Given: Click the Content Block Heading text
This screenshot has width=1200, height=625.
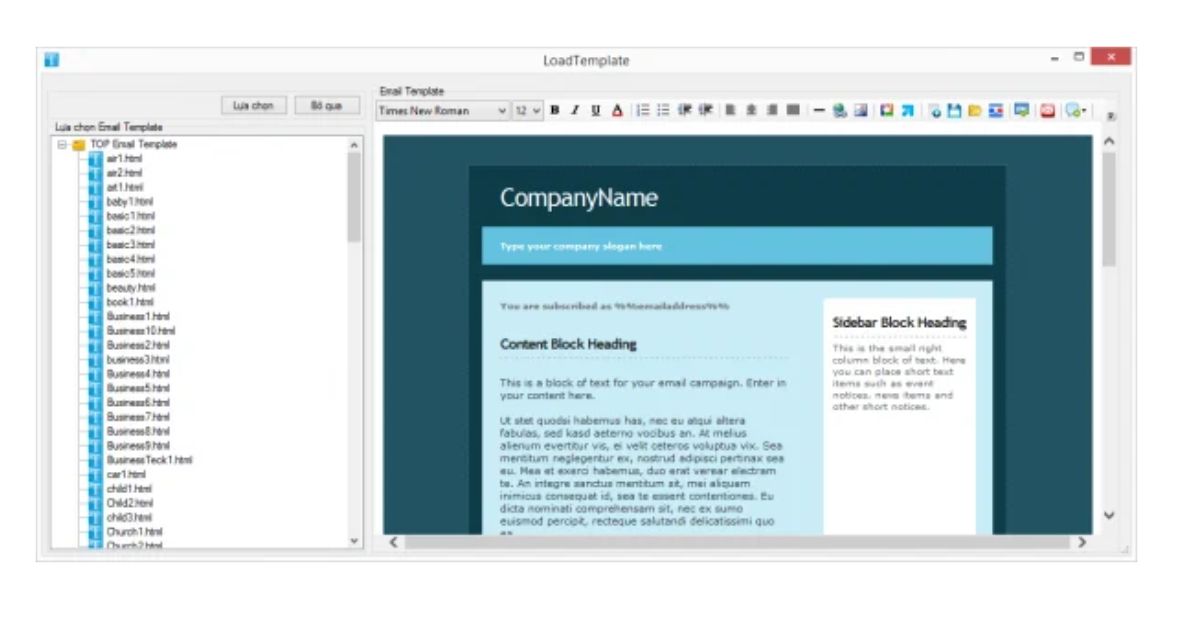Looking at the screenshot, I should (568, 344).
